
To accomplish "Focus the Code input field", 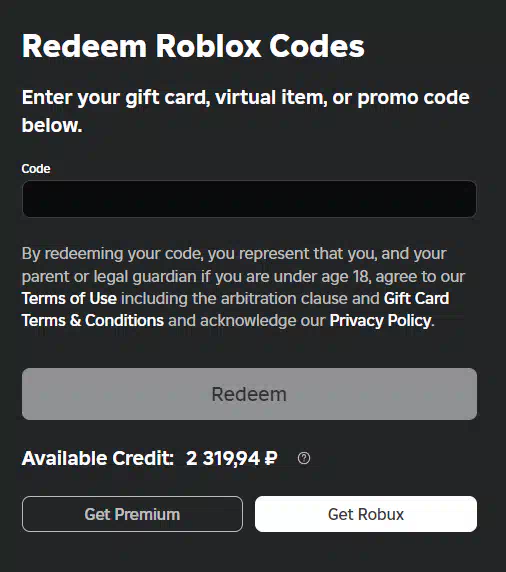I will [249, 199].
